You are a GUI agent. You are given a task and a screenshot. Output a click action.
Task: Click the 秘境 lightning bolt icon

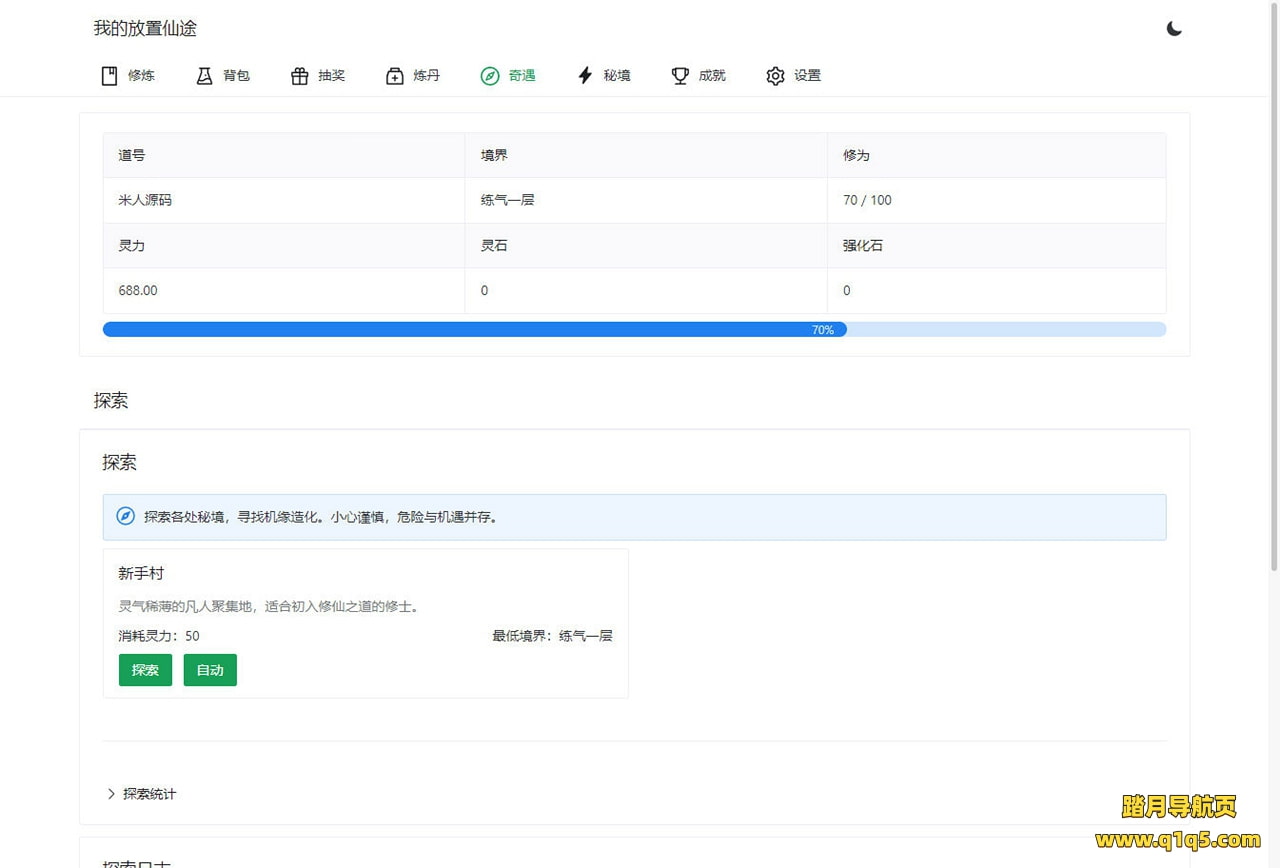[585, 76]
